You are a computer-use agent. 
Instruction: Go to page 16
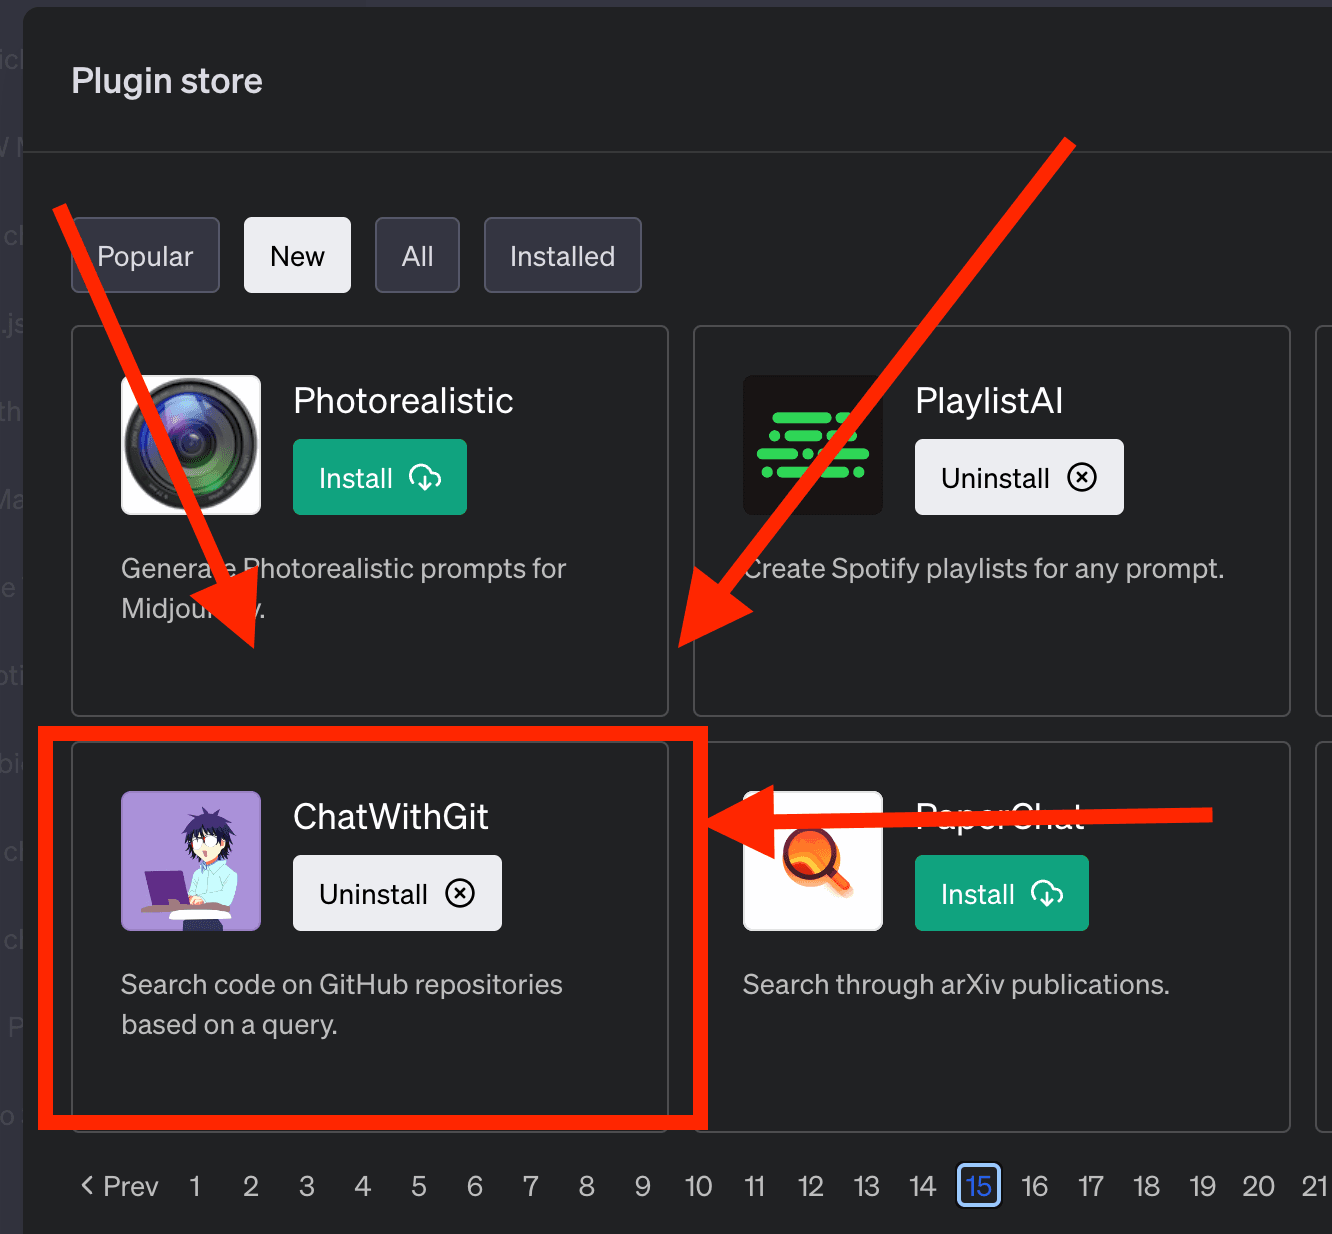coord(1034,1186)
